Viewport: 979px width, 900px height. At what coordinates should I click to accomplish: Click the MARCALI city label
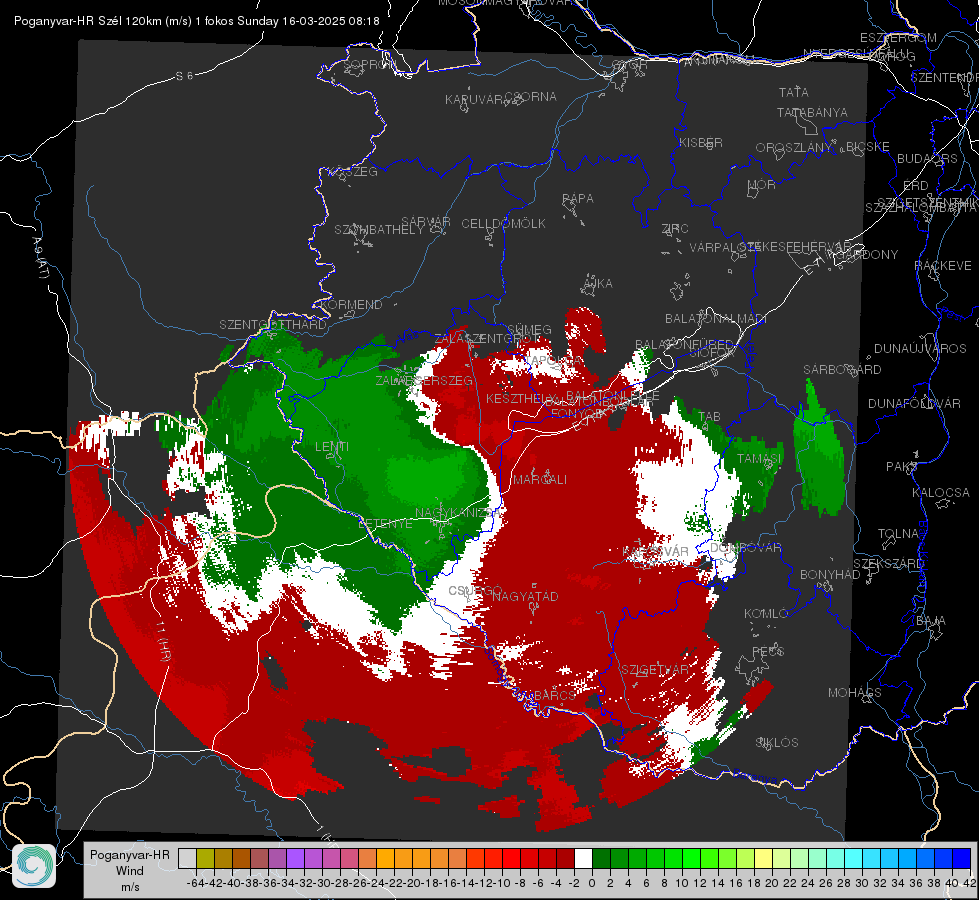(x=540, y=479)
